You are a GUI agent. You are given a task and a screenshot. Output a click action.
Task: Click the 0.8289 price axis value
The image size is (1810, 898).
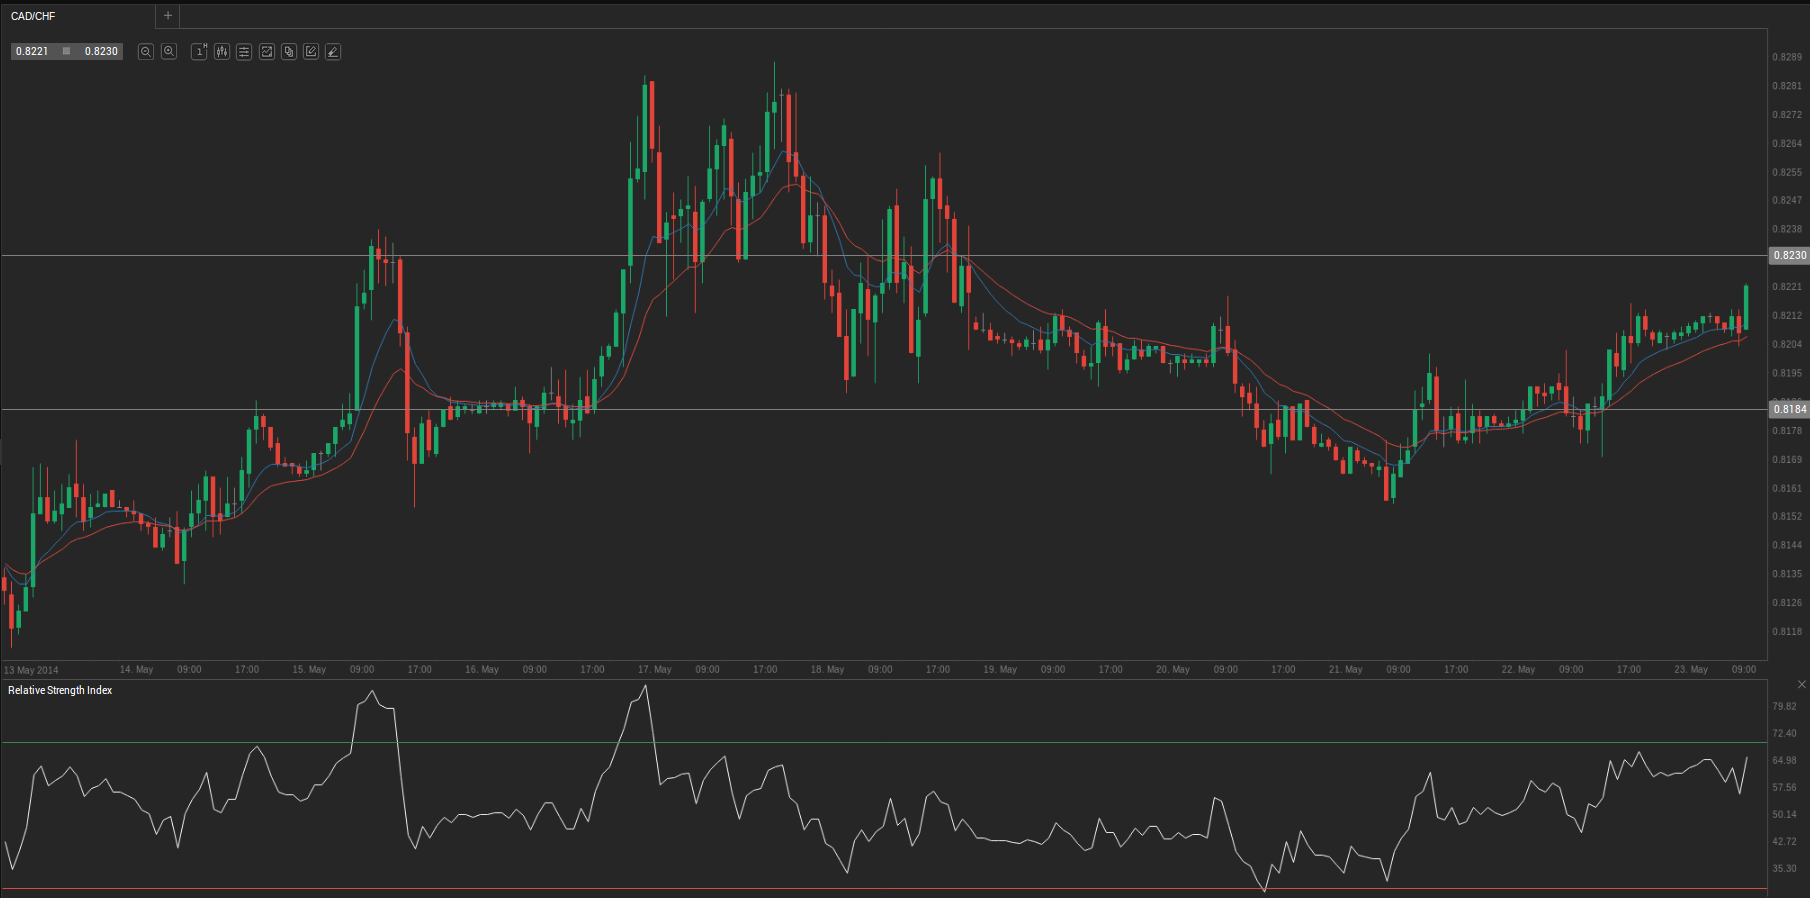point(1787,57)
